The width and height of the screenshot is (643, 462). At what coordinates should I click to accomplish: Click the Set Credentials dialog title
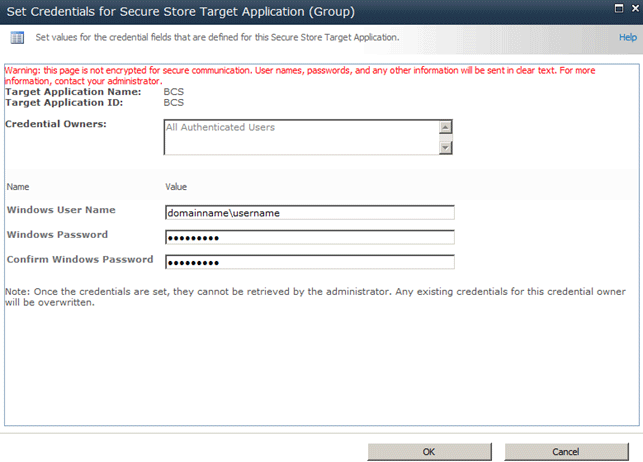coord(179,11)
